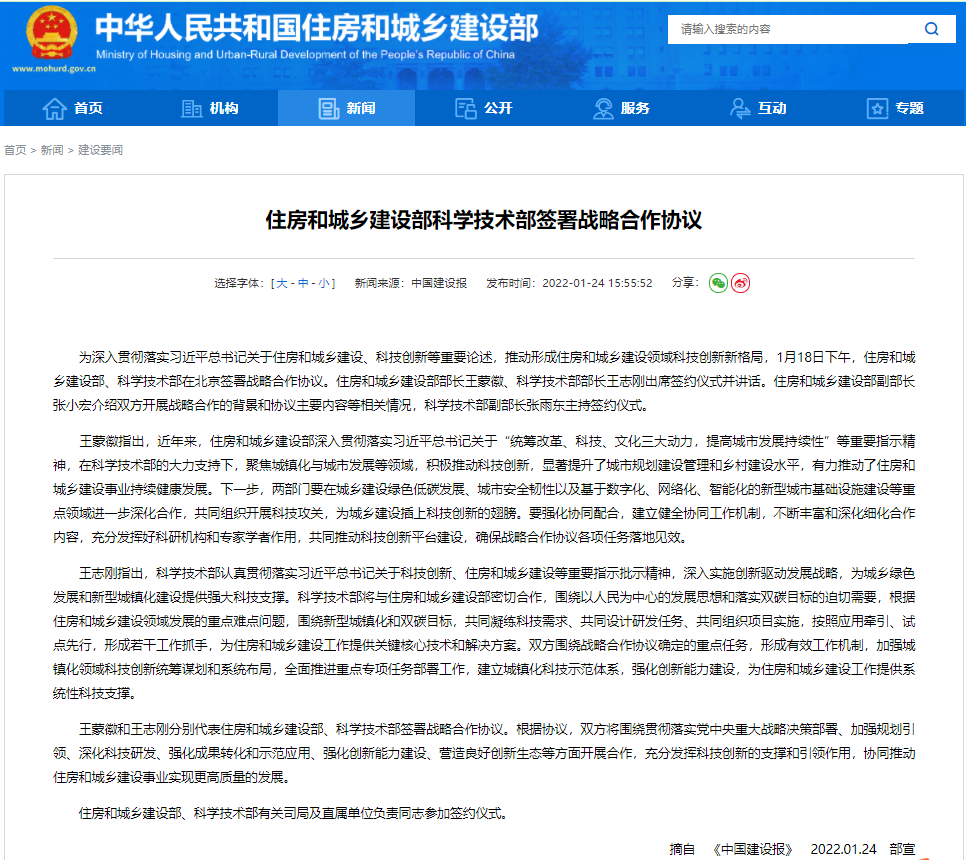Open the 互动 navigation tab

click(x=758, y=108)
